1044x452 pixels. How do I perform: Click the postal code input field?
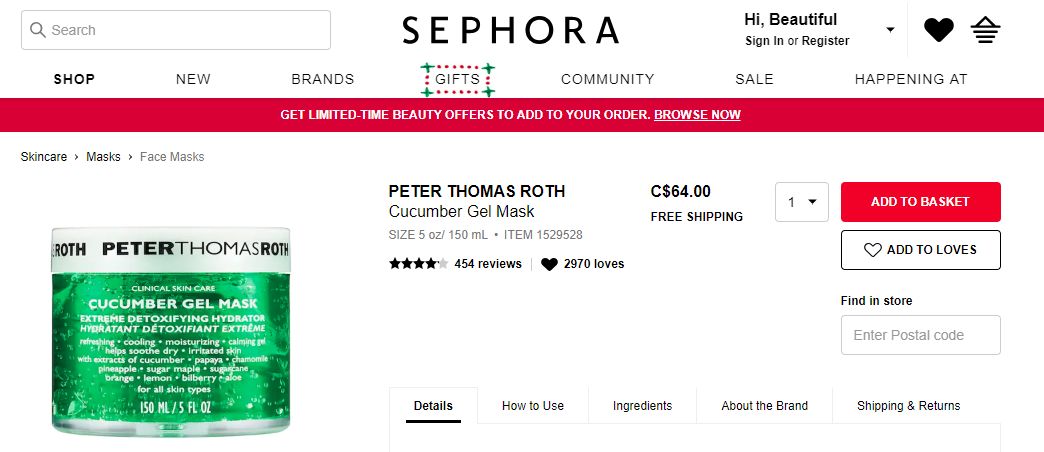920,335
